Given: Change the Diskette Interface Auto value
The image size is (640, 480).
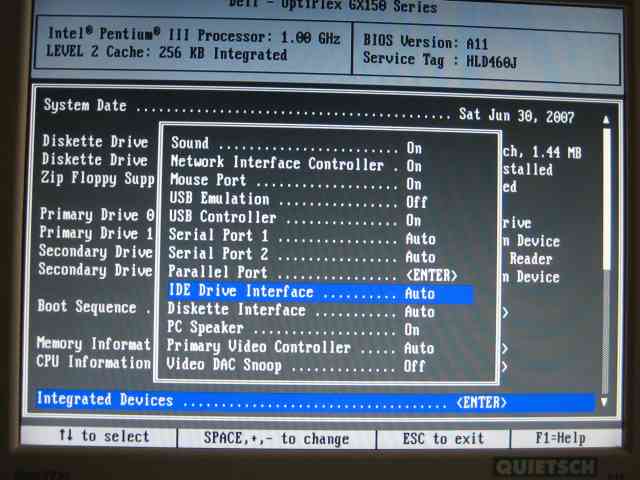Looking at the screenshot, I should point(420,312).
